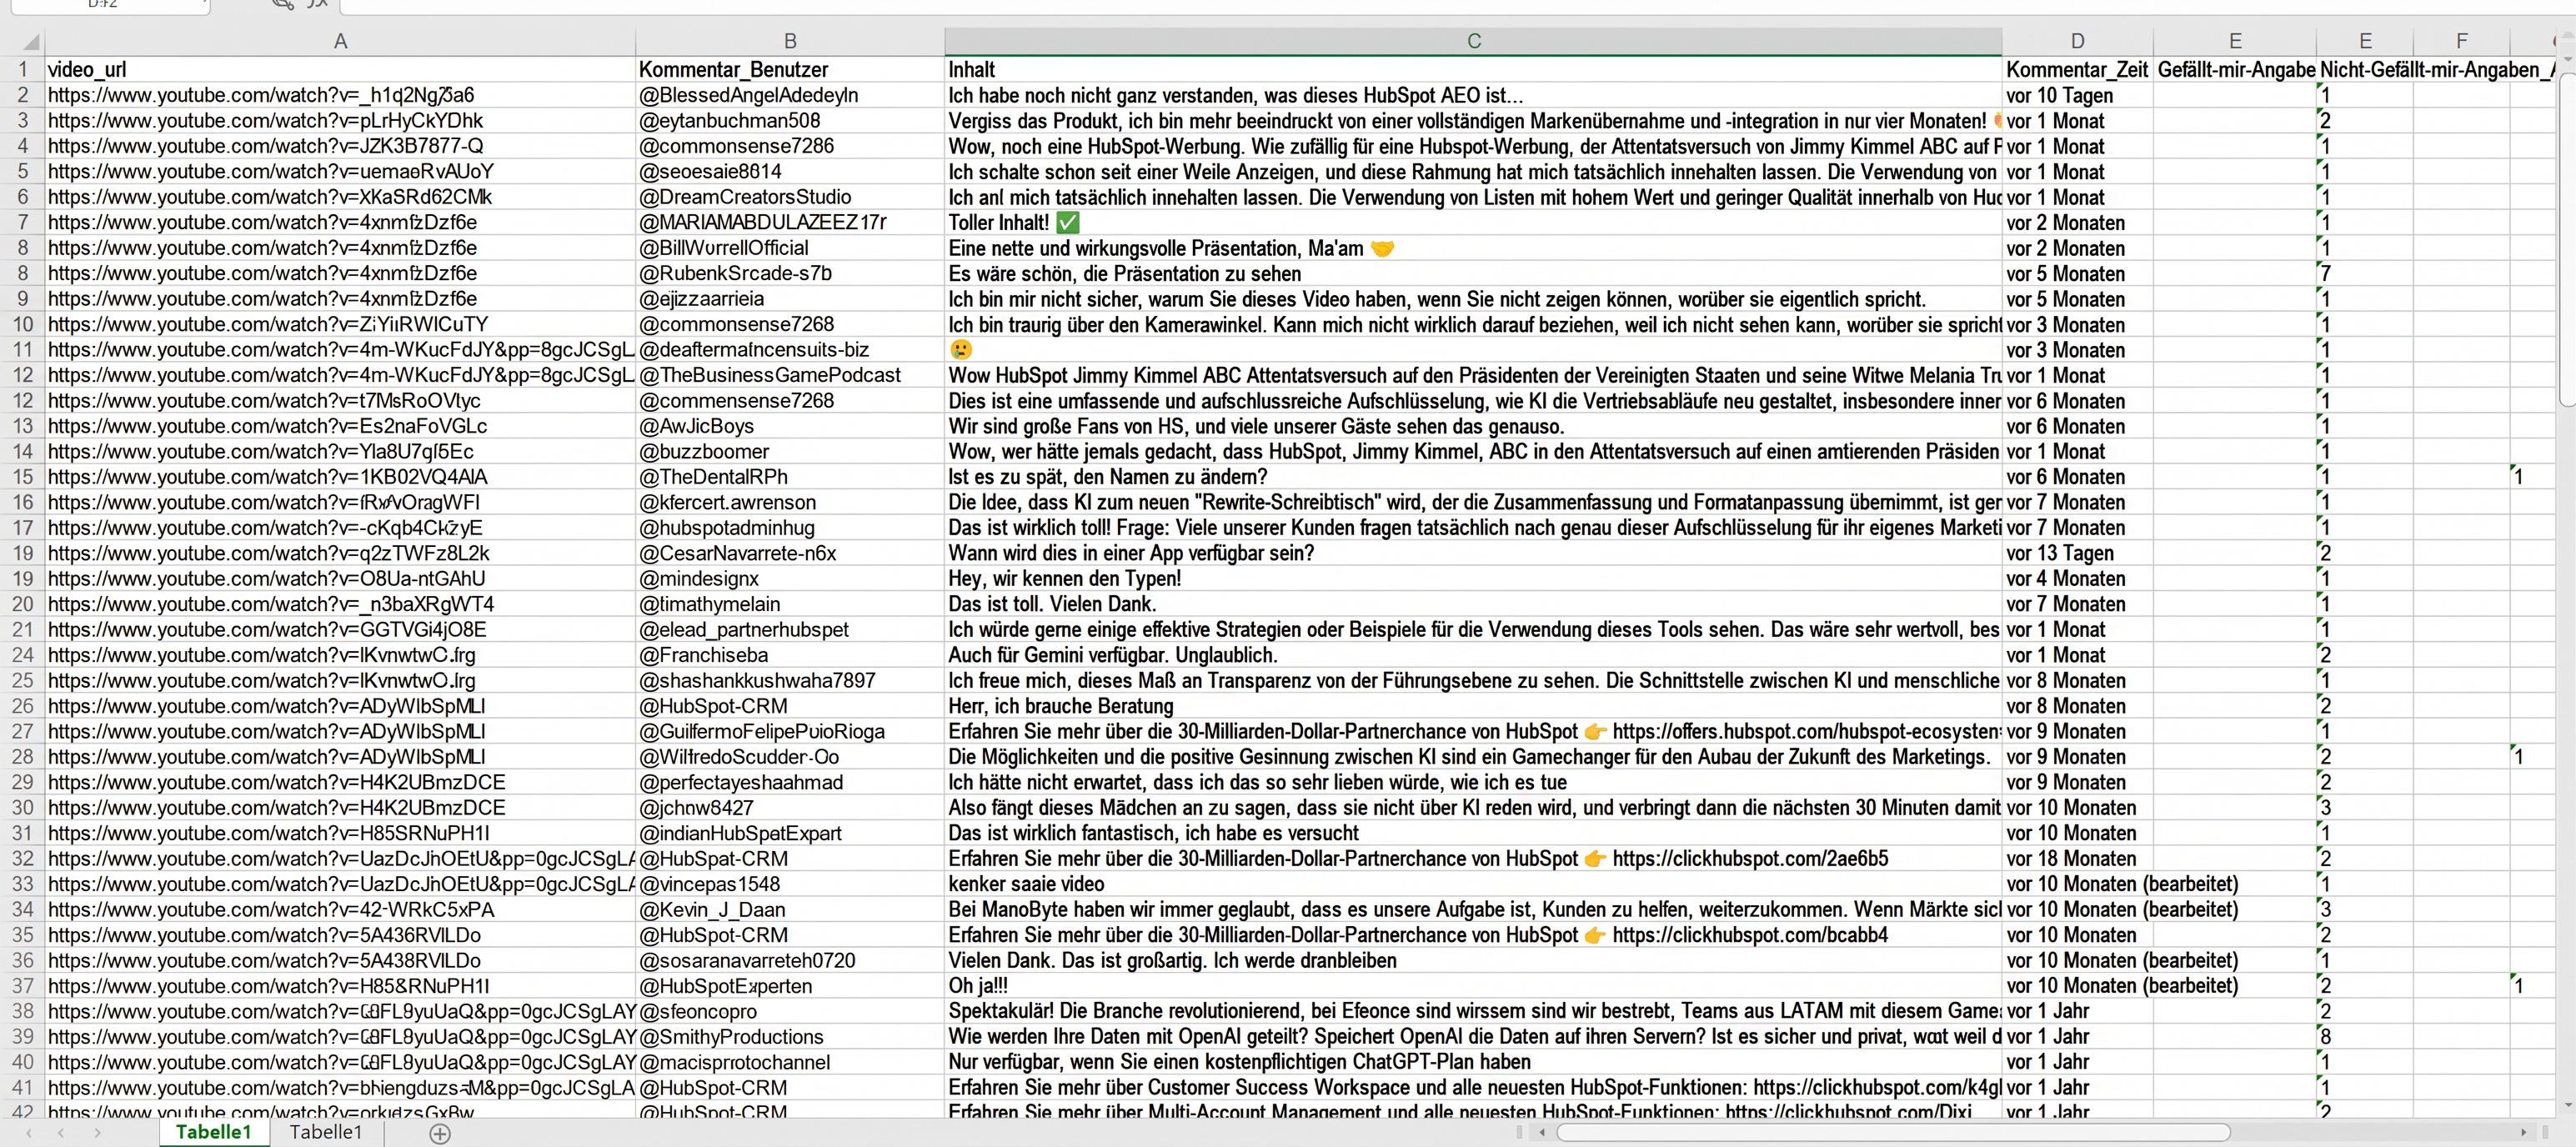
Task: Select cell 'vor 13 Tagen'
Action: pos(2077,553)
